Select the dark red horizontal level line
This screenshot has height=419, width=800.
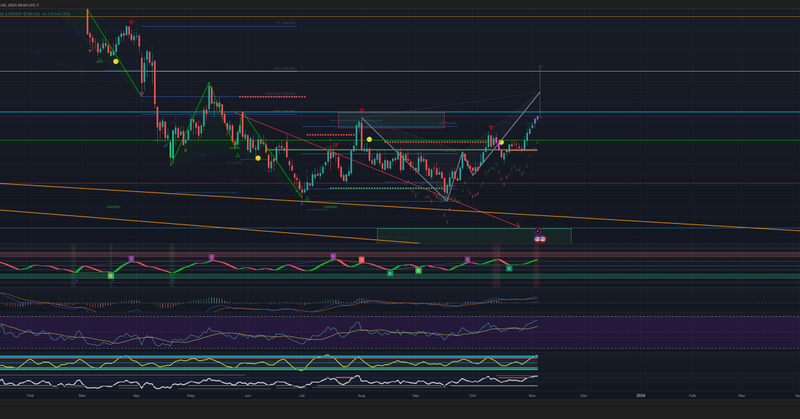[400, 183]
